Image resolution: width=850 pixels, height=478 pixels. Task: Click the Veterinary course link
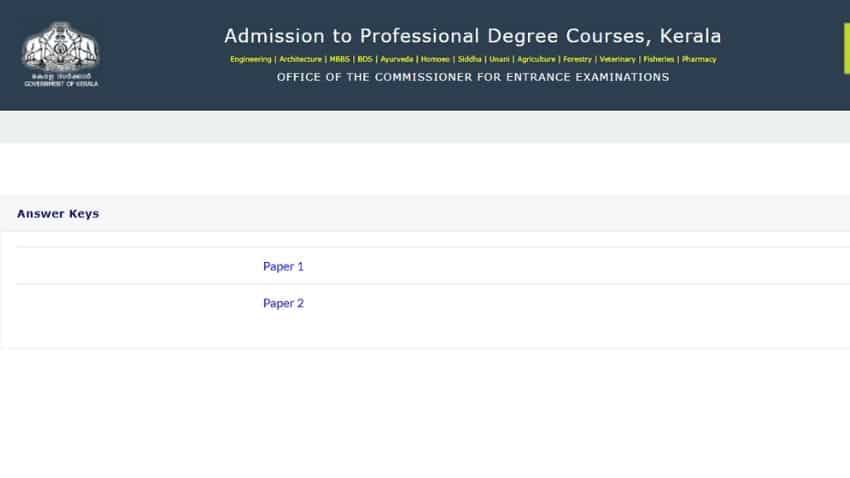617,59
